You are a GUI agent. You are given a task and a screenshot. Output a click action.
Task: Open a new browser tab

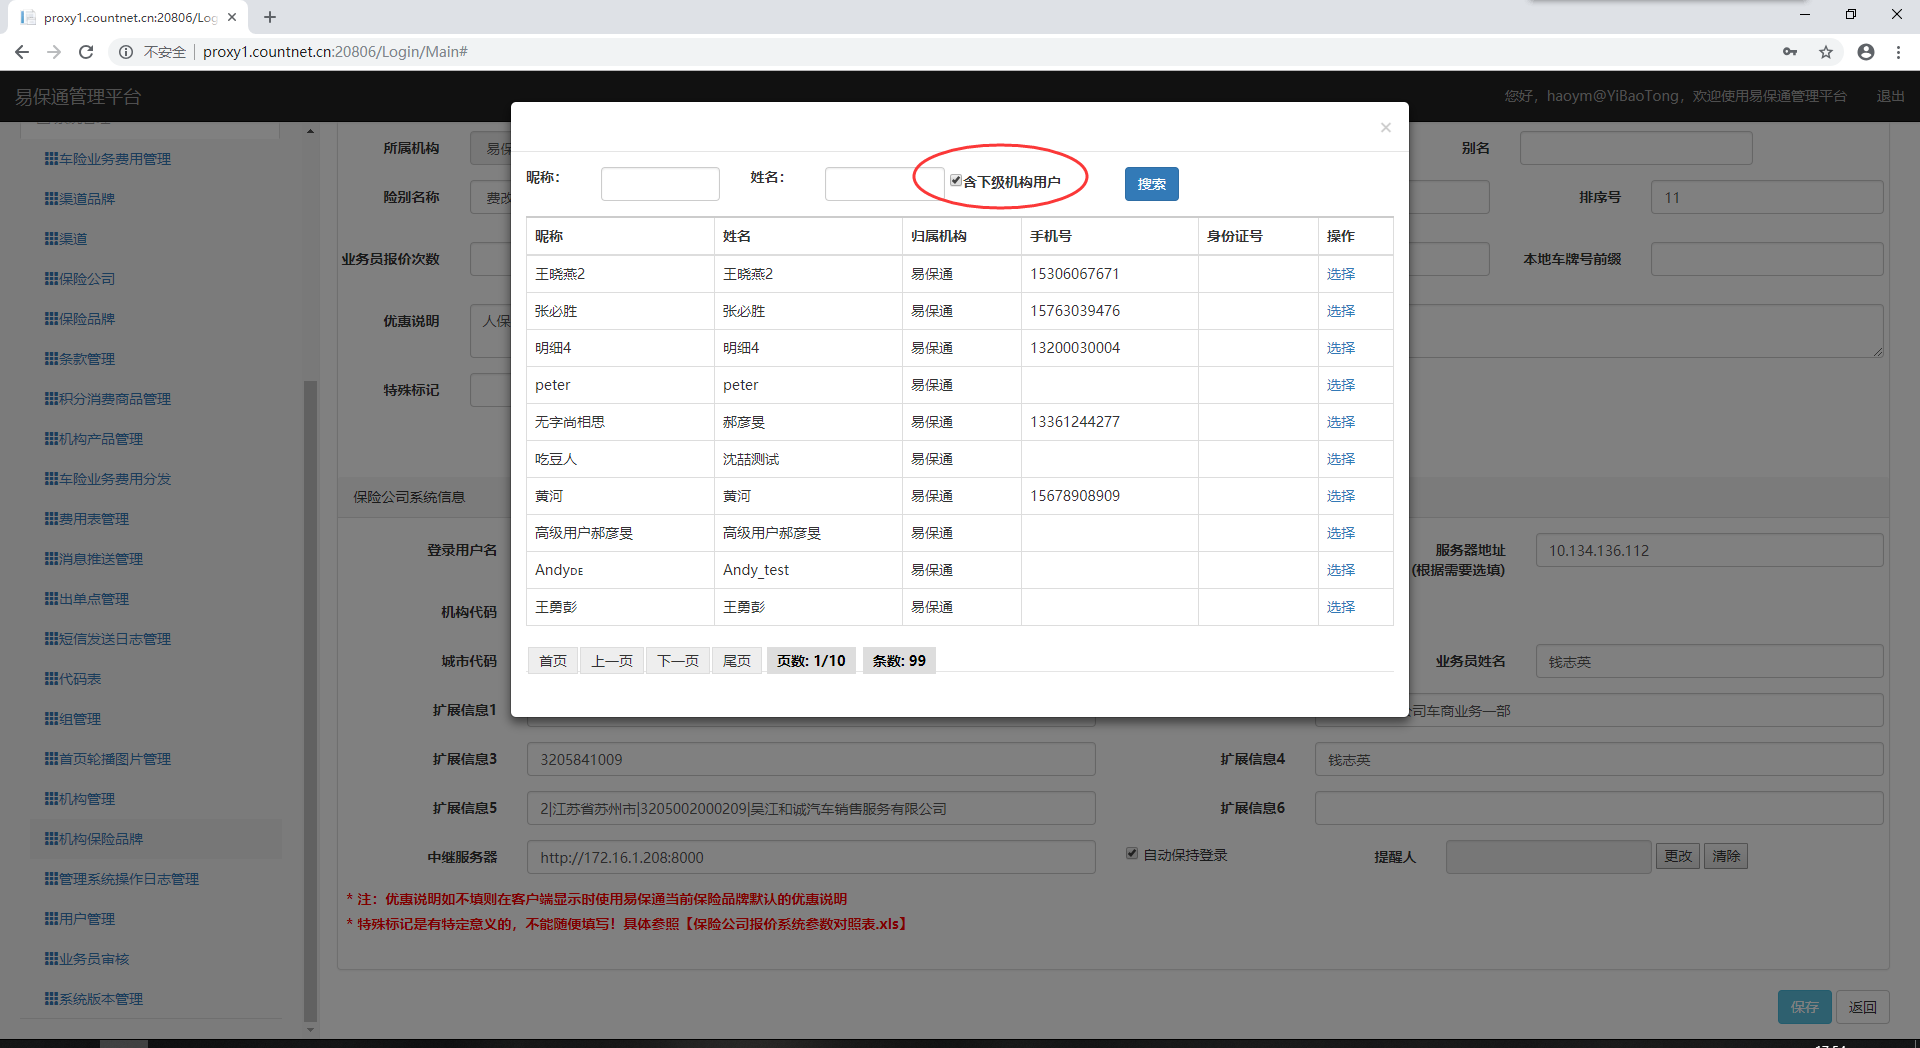(270, 17)
